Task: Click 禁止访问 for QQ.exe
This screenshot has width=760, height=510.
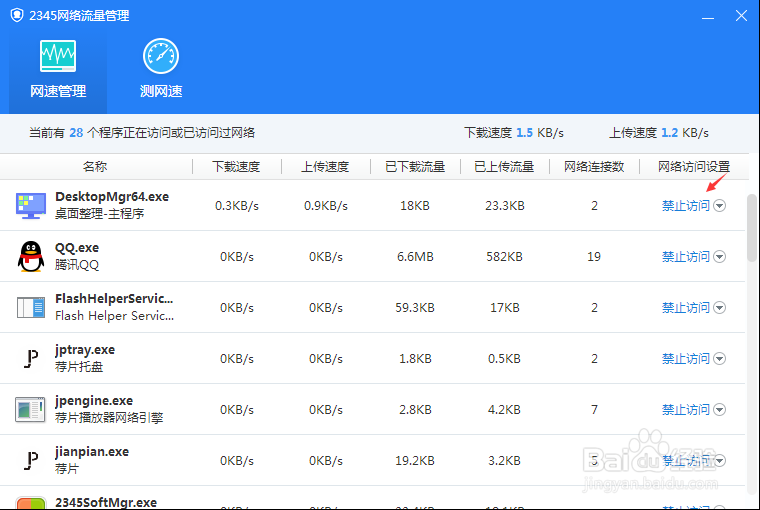Action: [686, 256]
